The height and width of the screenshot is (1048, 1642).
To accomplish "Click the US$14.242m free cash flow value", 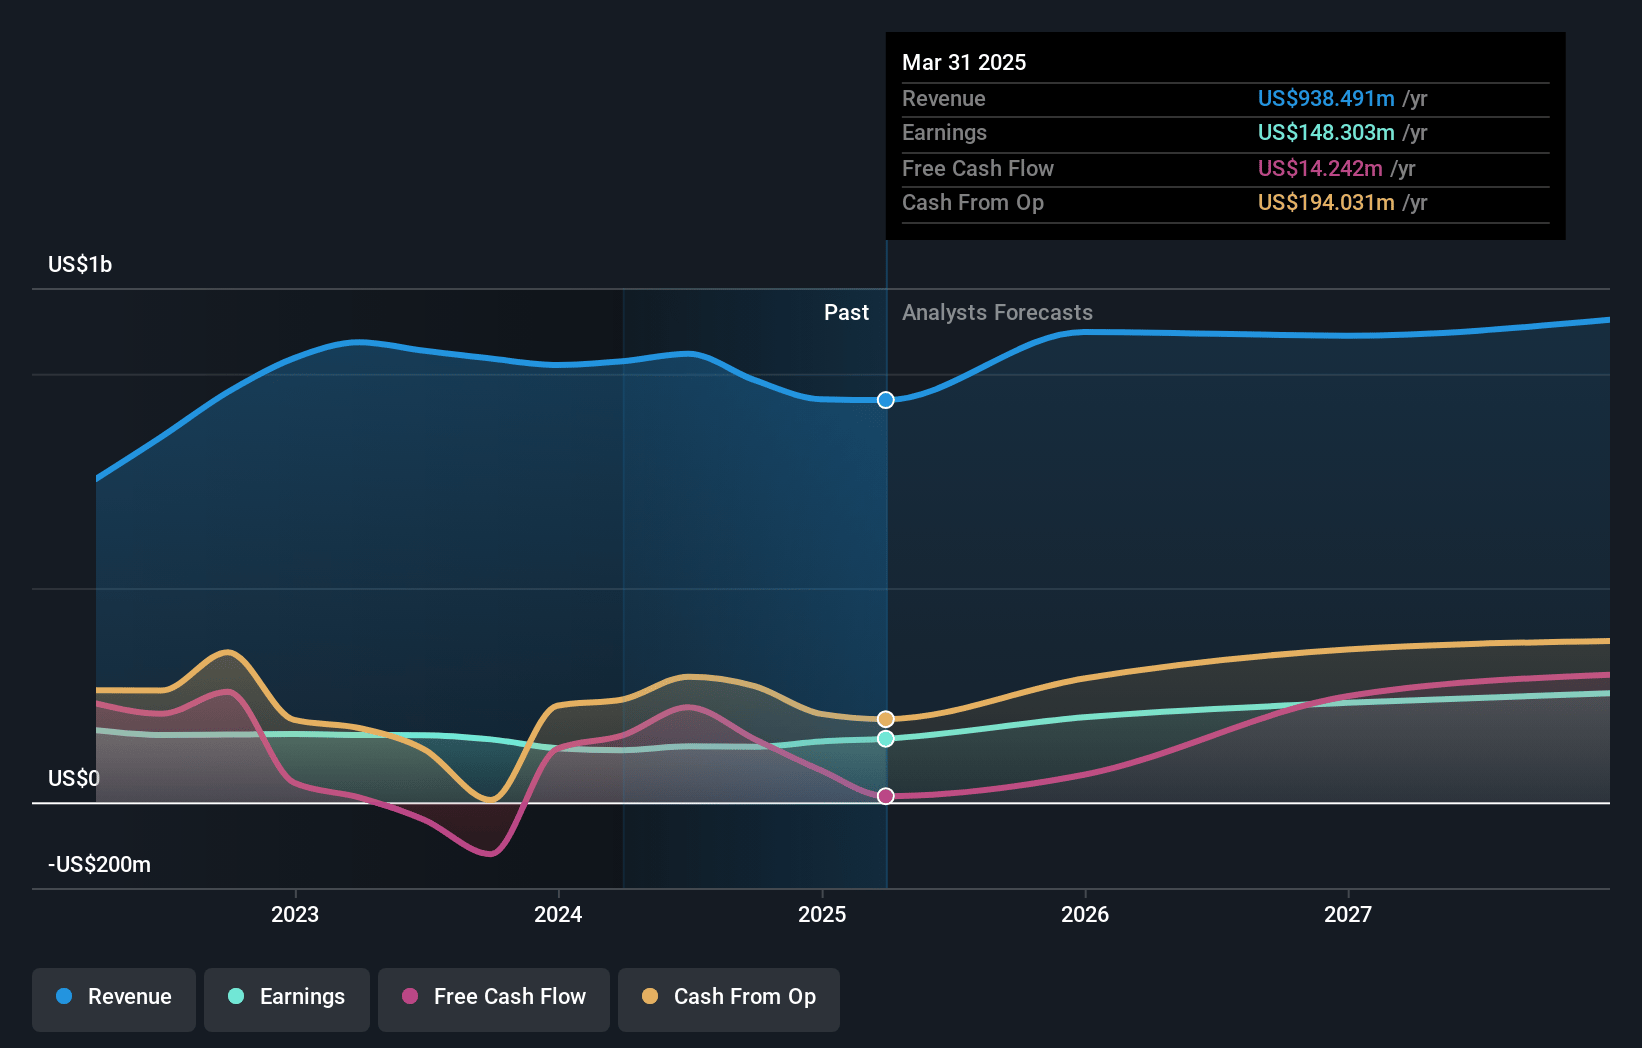I will 1320,168.
